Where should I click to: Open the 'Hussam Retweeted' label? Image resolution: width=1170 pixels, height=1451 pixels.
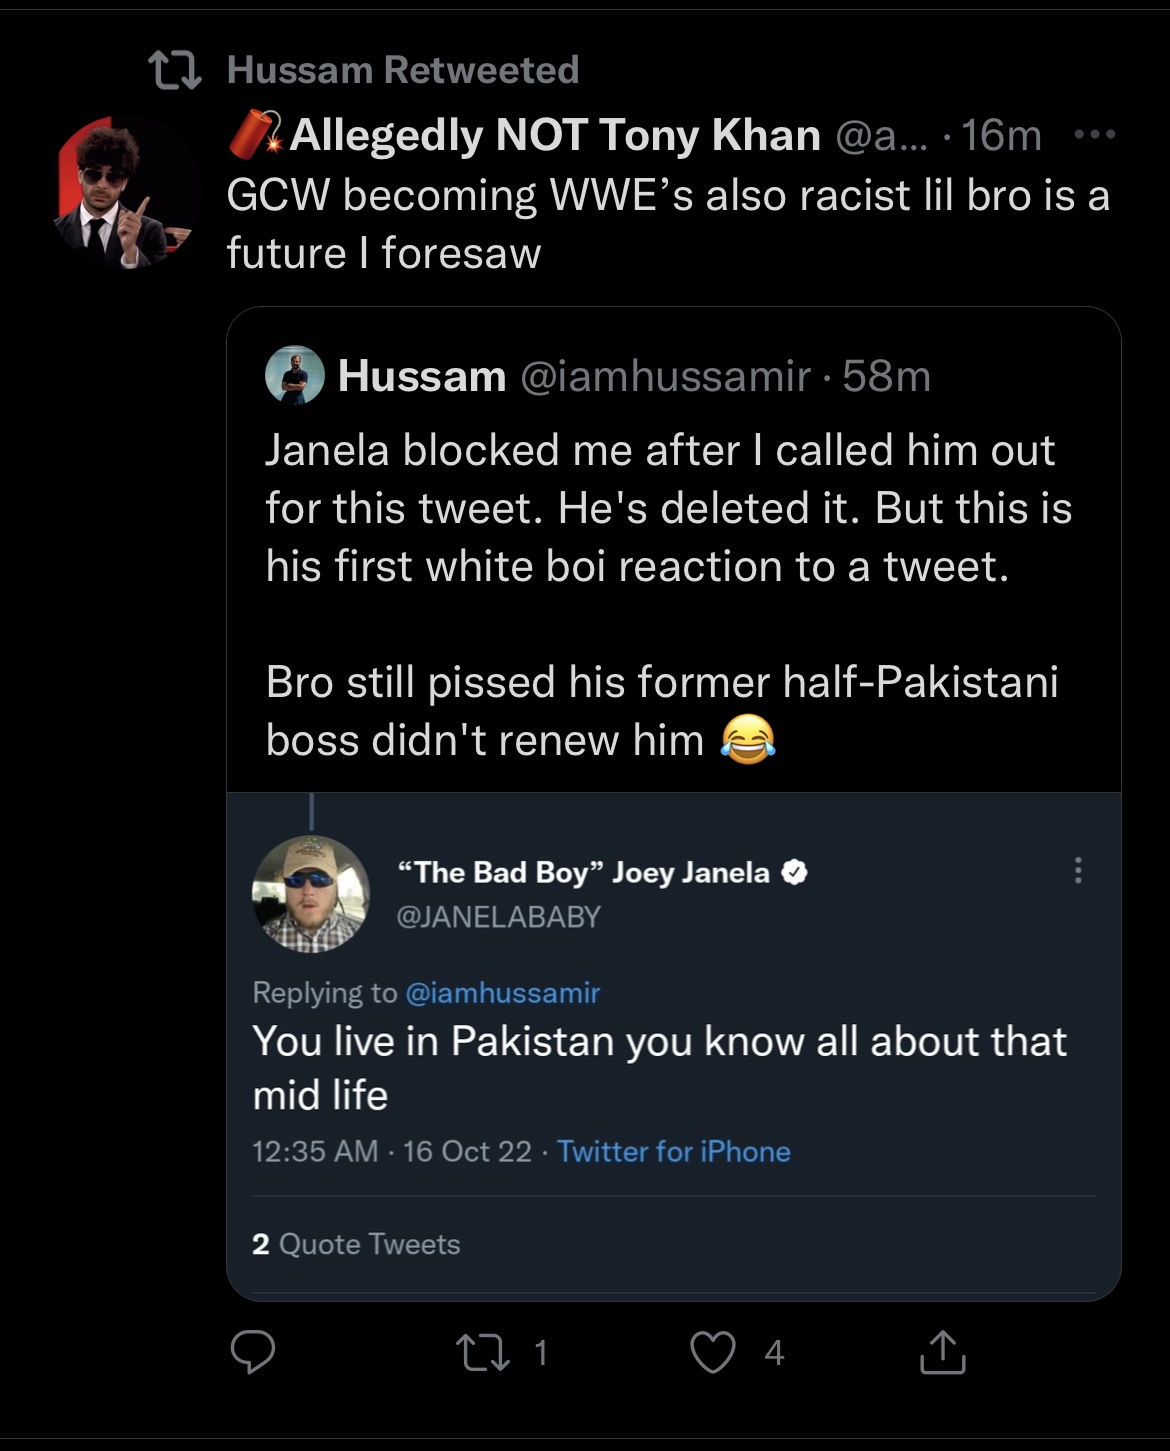tap(403, 70)
